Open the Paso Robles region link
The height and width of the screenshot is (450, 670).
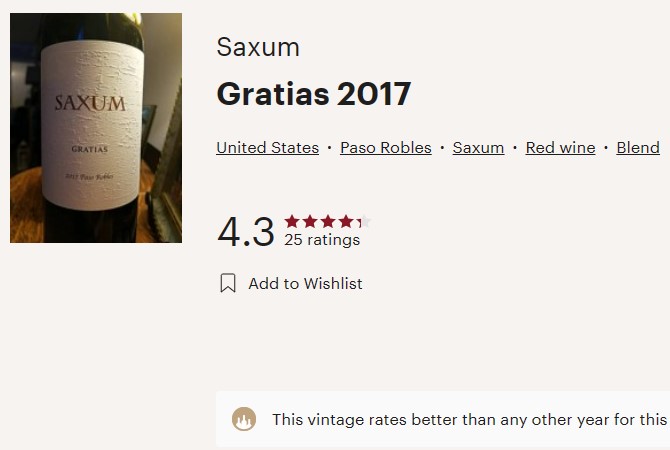pos(386,147)
